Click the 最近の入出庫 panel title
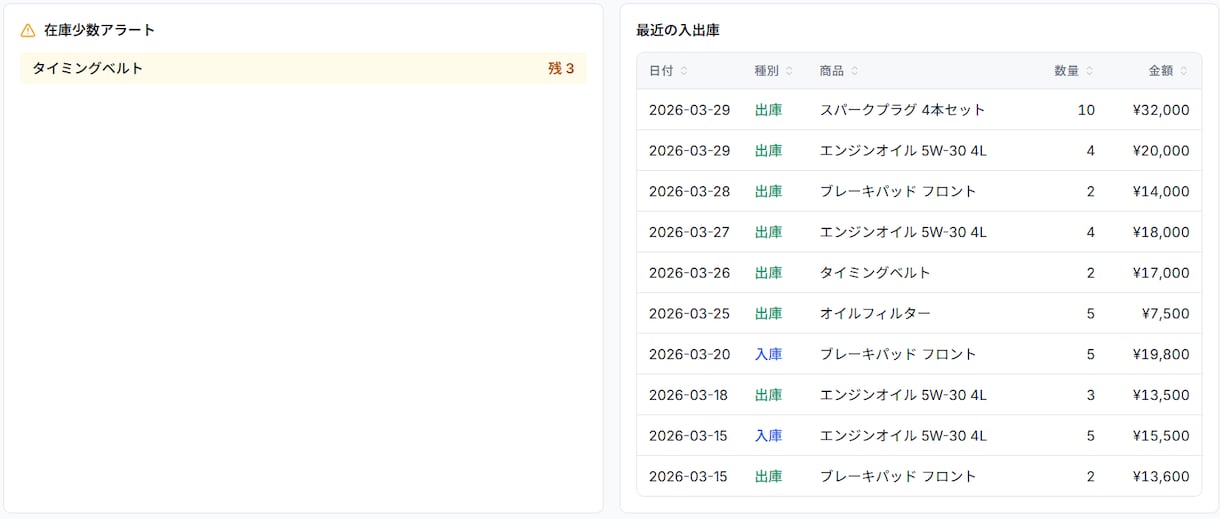Screen dimensions: 1220x519 (678, 30)
